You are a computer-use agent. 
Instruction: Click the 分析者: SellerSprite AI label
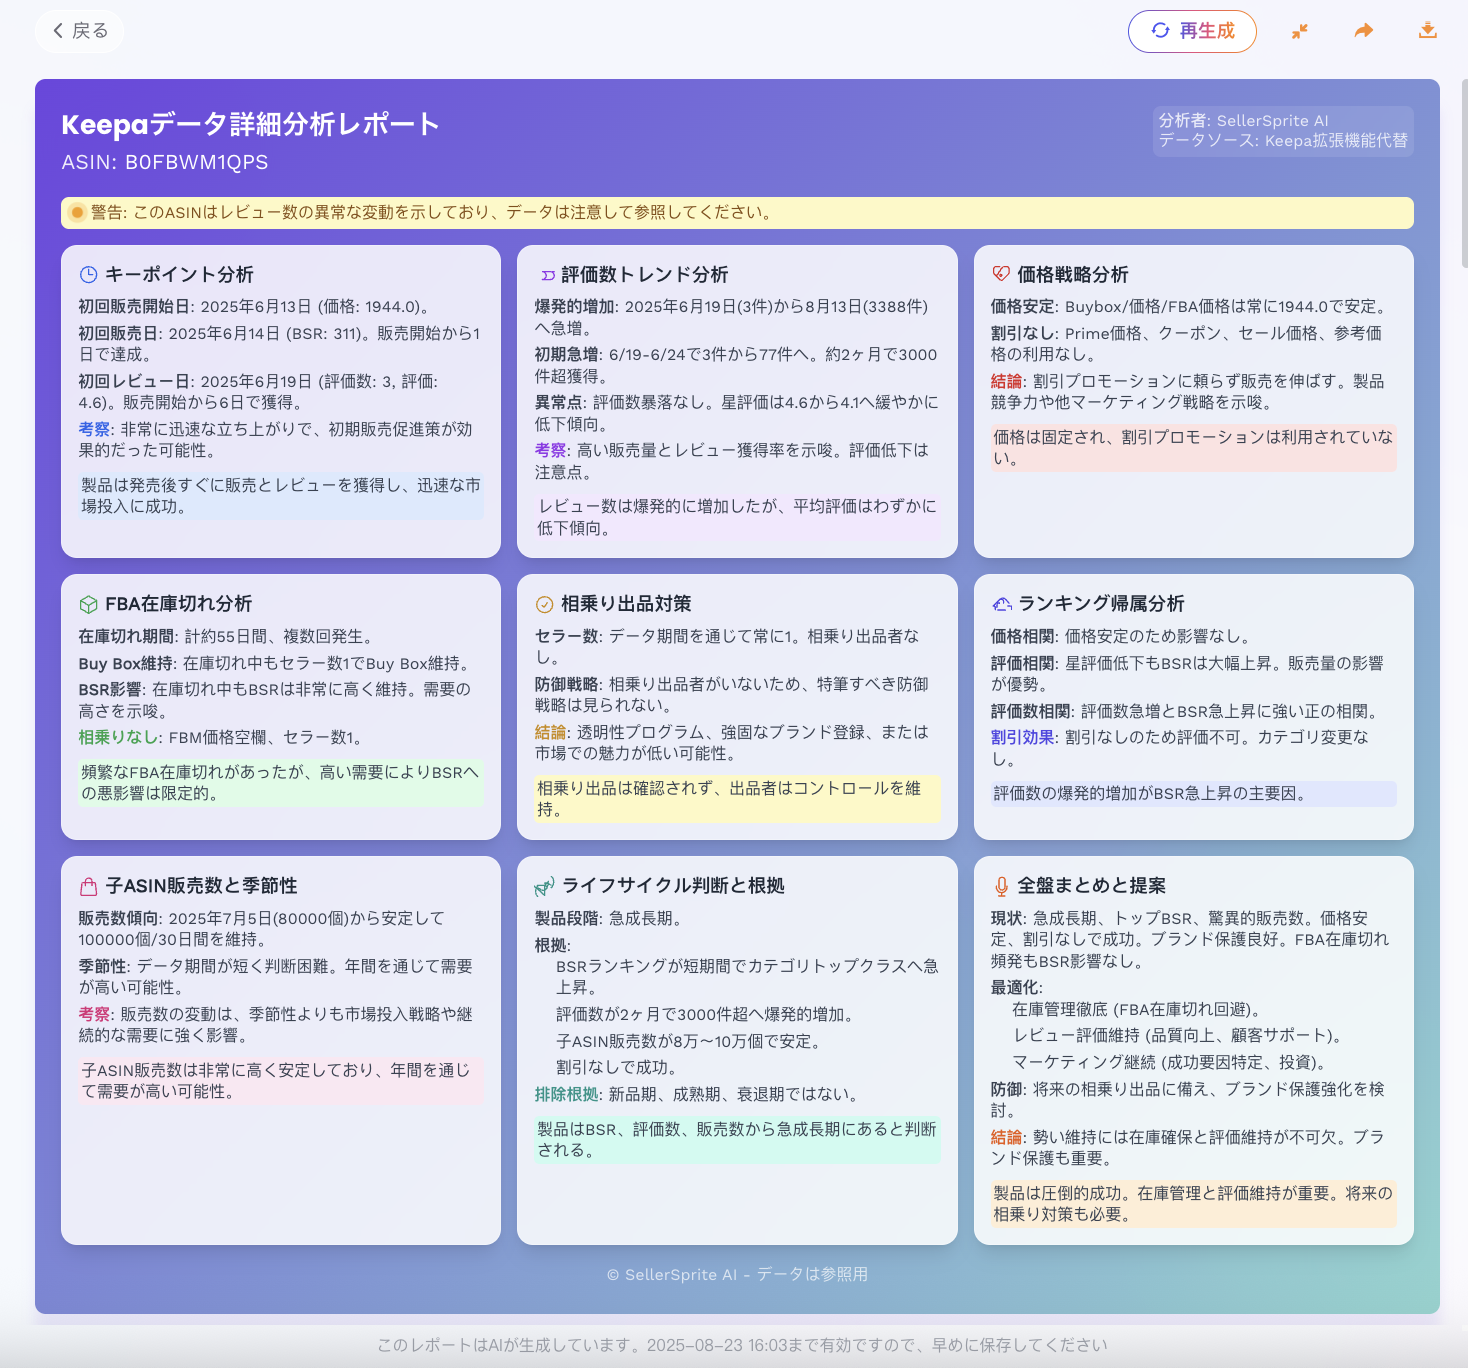click(x=1244, y=121)
